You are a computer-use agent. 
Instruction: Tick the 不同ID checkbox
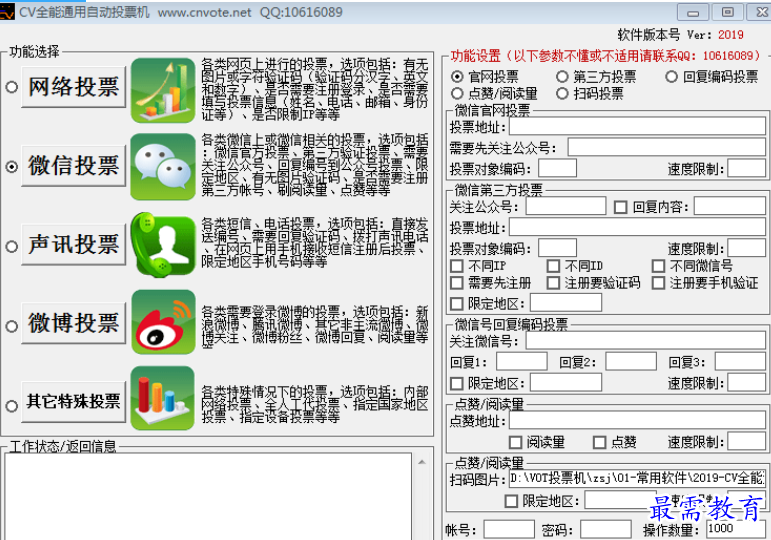pyautogui.click(x=554, y=266)
